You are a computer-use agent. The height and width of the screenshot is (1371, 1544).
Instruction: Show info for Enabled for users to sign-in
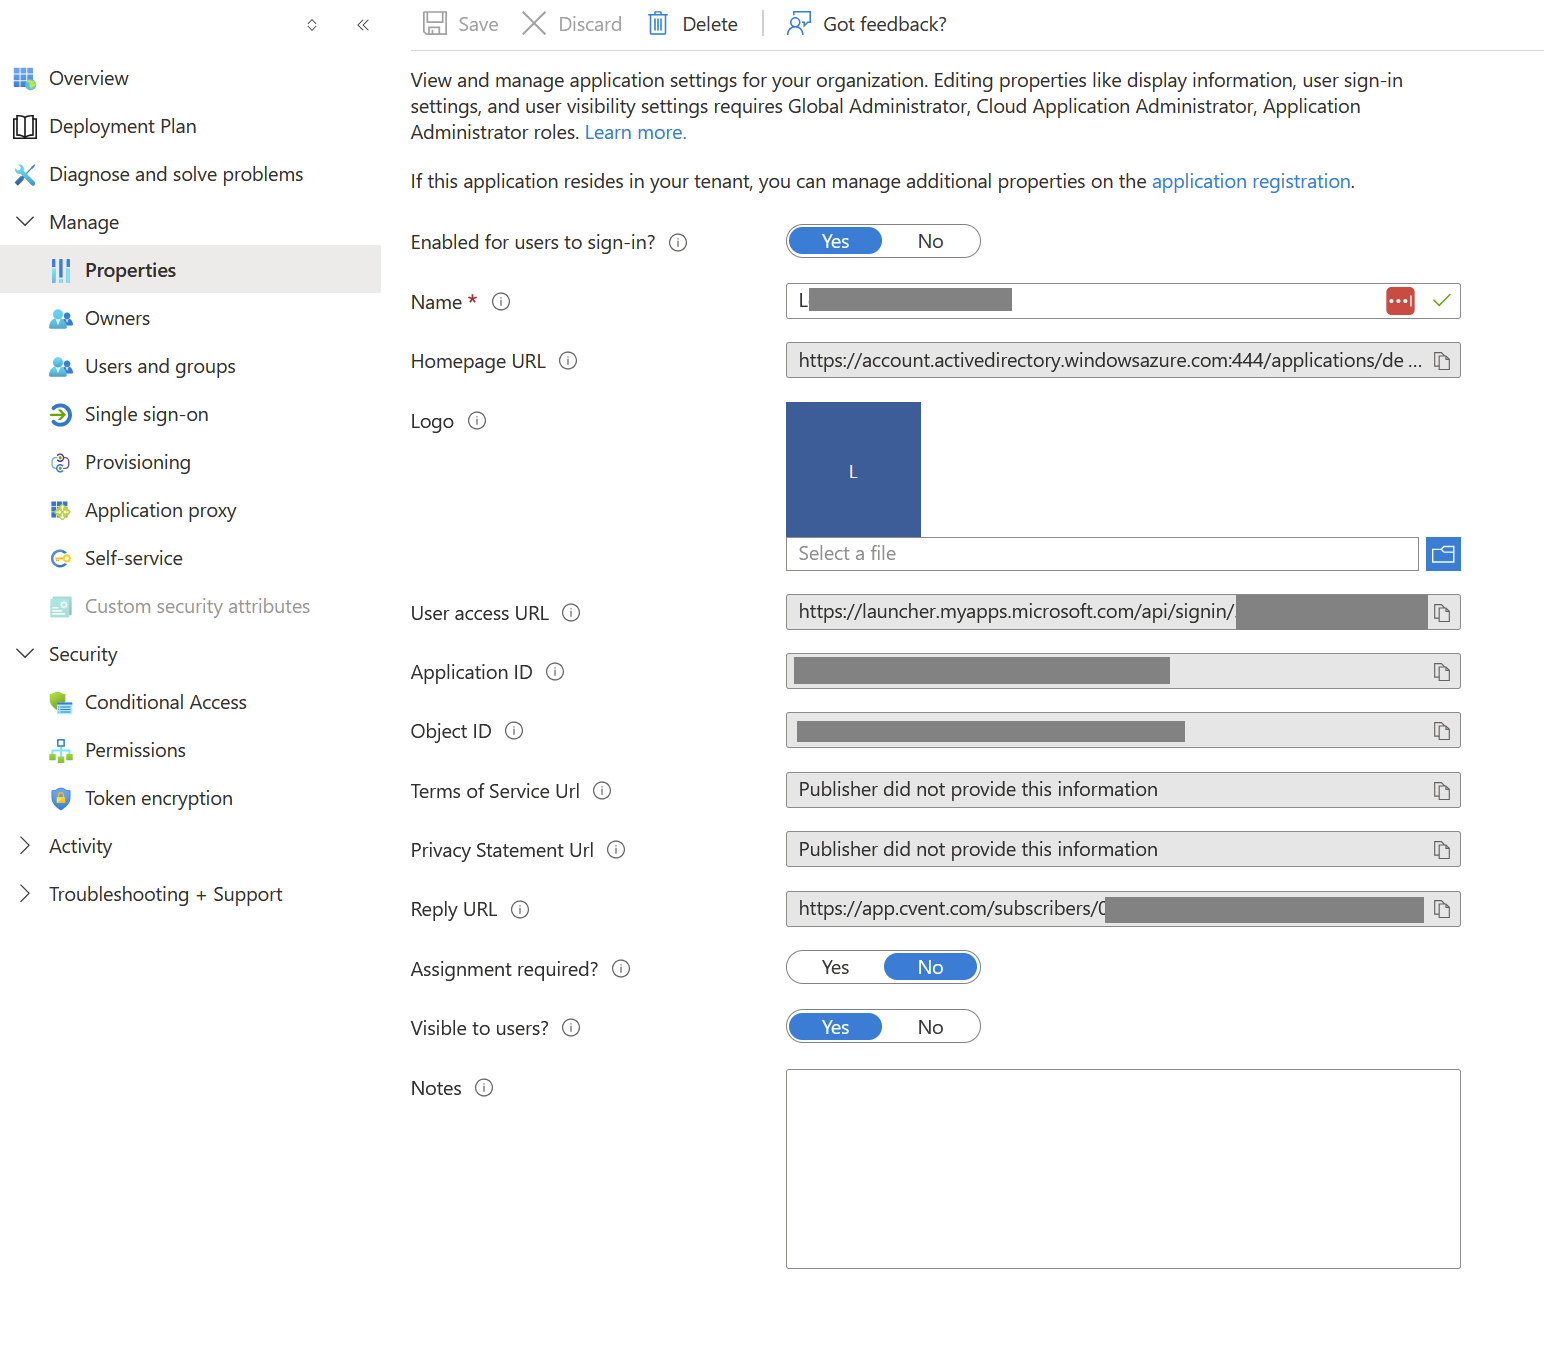678,242
